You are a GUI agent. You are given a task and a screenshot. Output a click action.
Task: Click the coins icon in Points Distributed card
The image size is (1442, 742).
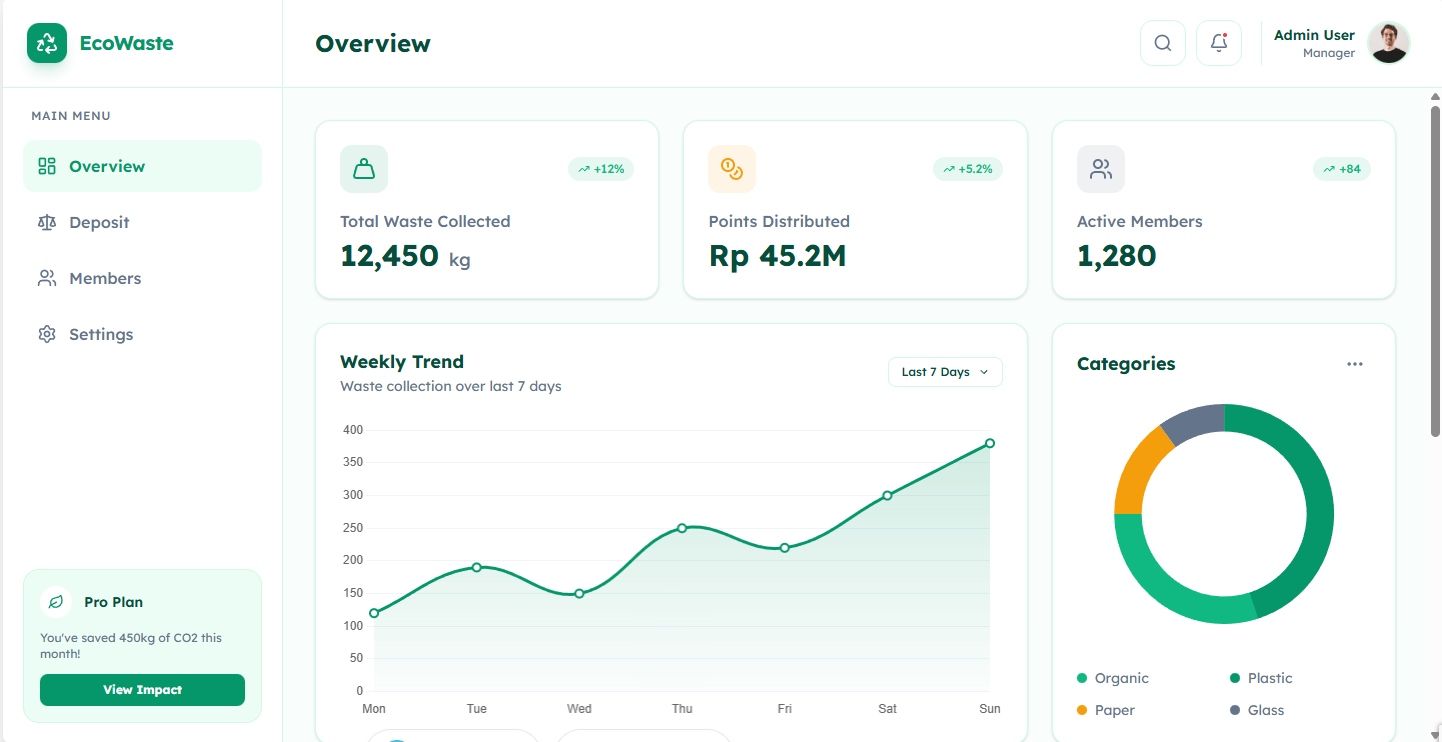click(732, 169)
